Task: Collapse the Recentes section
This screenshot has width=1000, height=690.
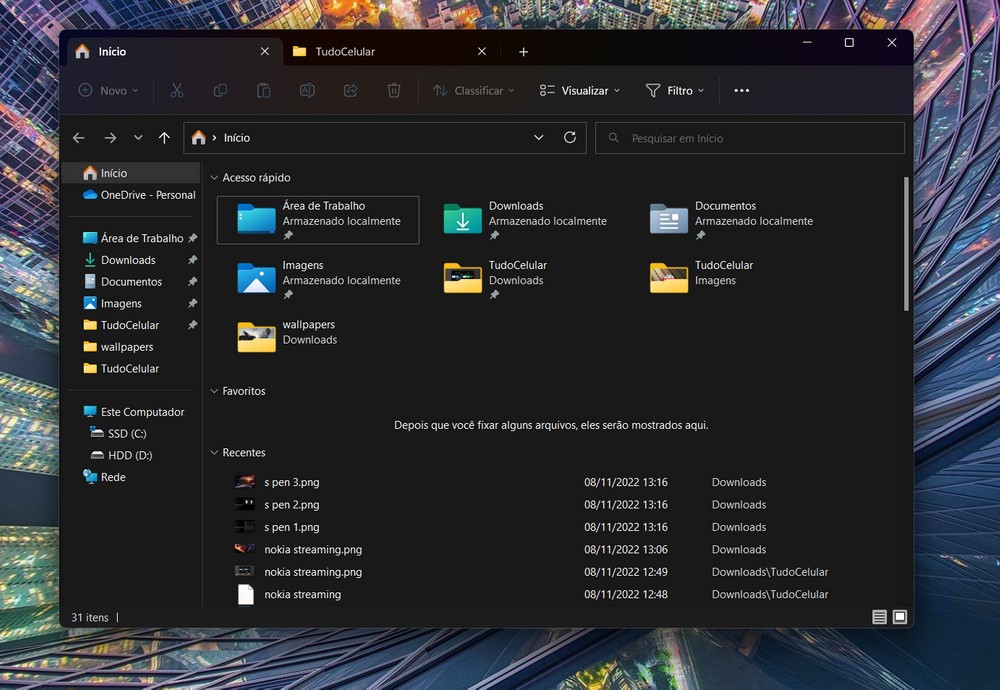Action: 214,452
